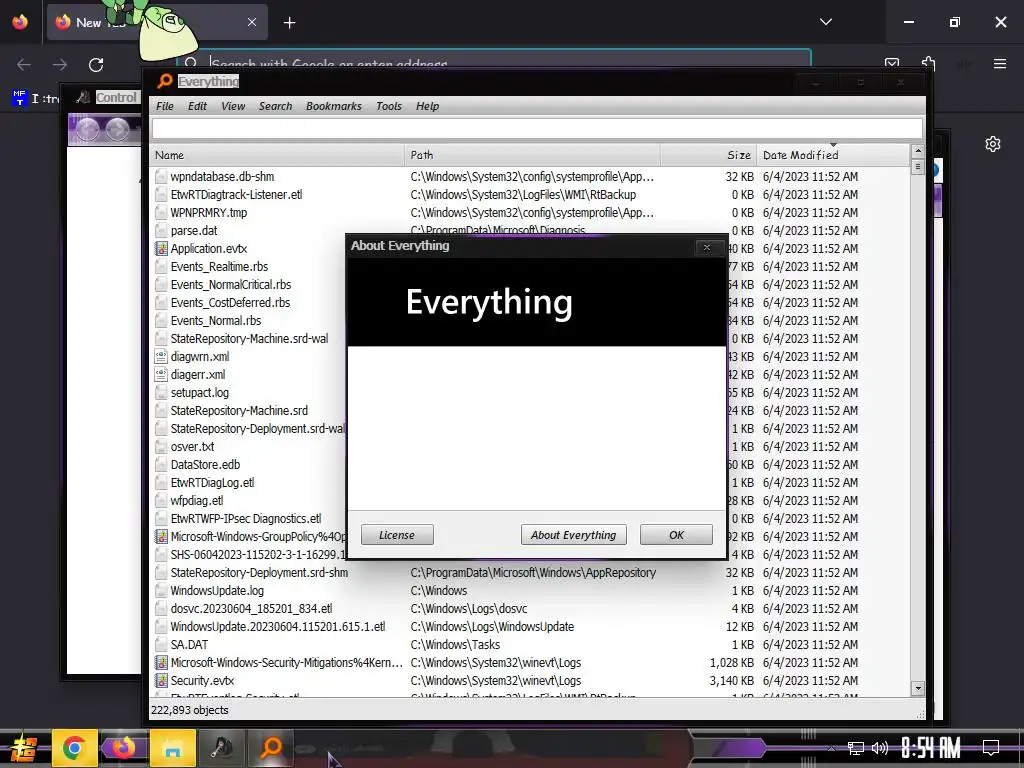Click the Microsoft-Windows-GroupPolicy event log icon
The height and width of the screenshot is (768, 1024).
(x=161, y=536)
